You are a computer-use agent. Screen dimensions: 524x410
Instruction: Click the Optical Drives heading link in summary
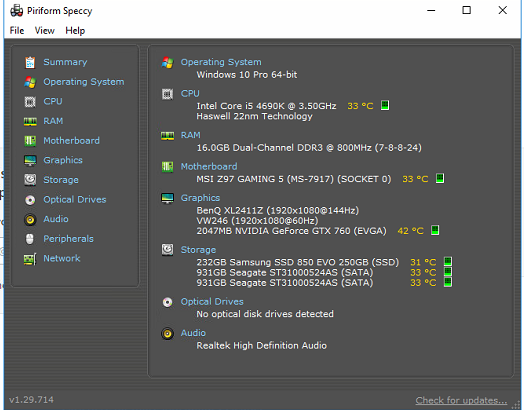[x=212, y=302]
